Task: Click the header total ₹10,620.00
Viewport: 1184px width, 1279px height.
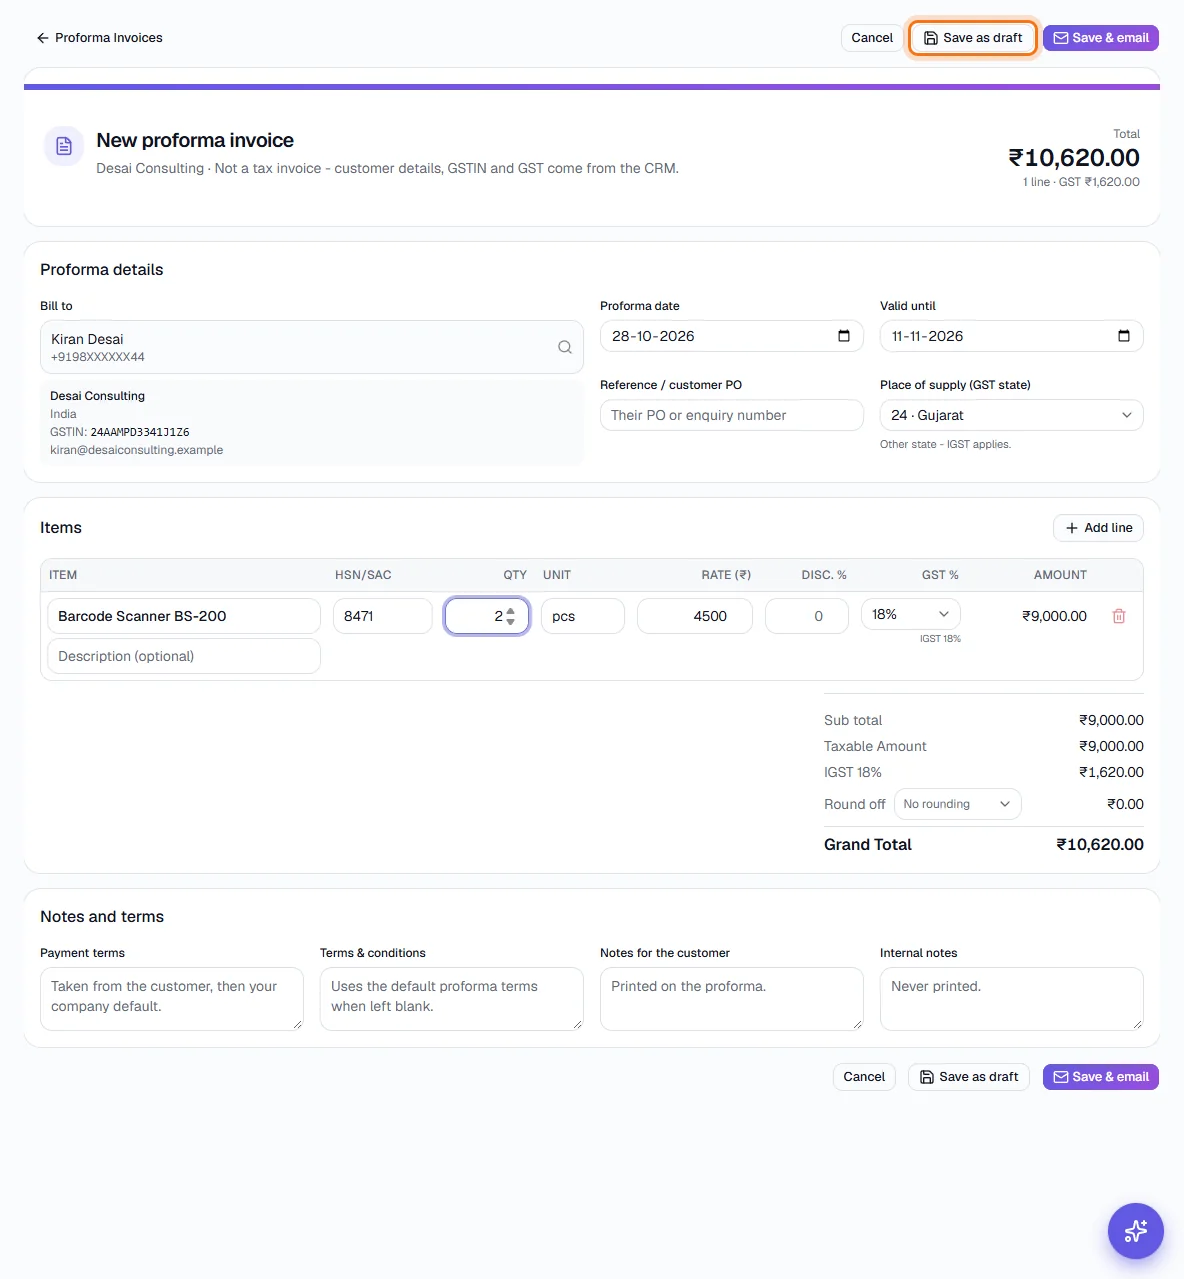Action: click(x=1074, y=158)
